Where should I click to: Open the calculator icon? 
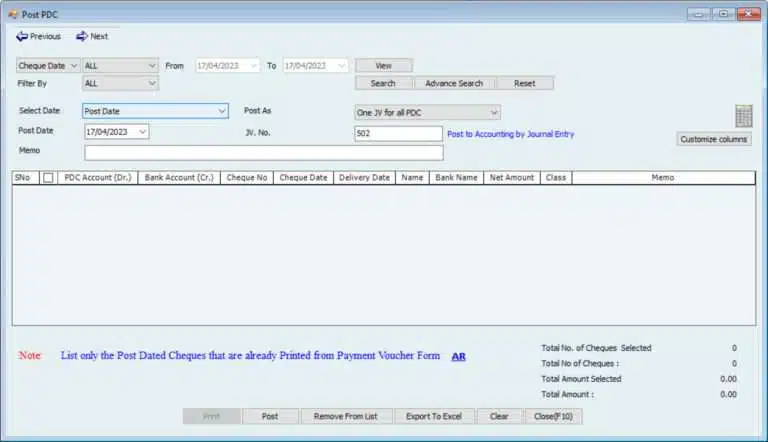pyautogui.click(x=744, y=116)
